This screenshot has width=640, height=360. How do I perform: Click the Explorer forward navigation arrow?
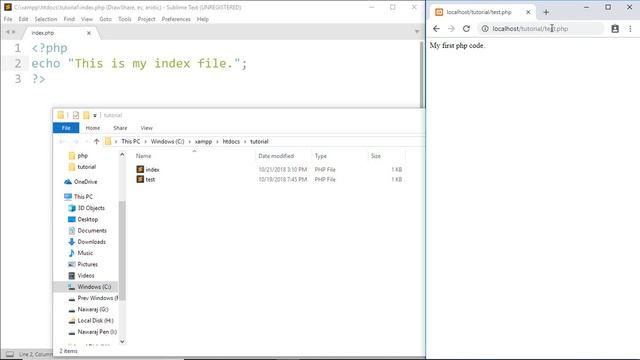click(76, 142)
